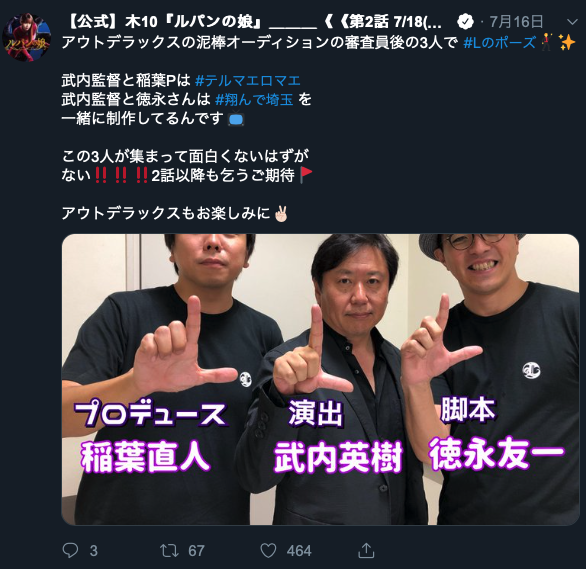Click the 武内英樹 caption in the photo
This screenshot has height=569, width=586.
pyautogui.click(x=338, y=457)
